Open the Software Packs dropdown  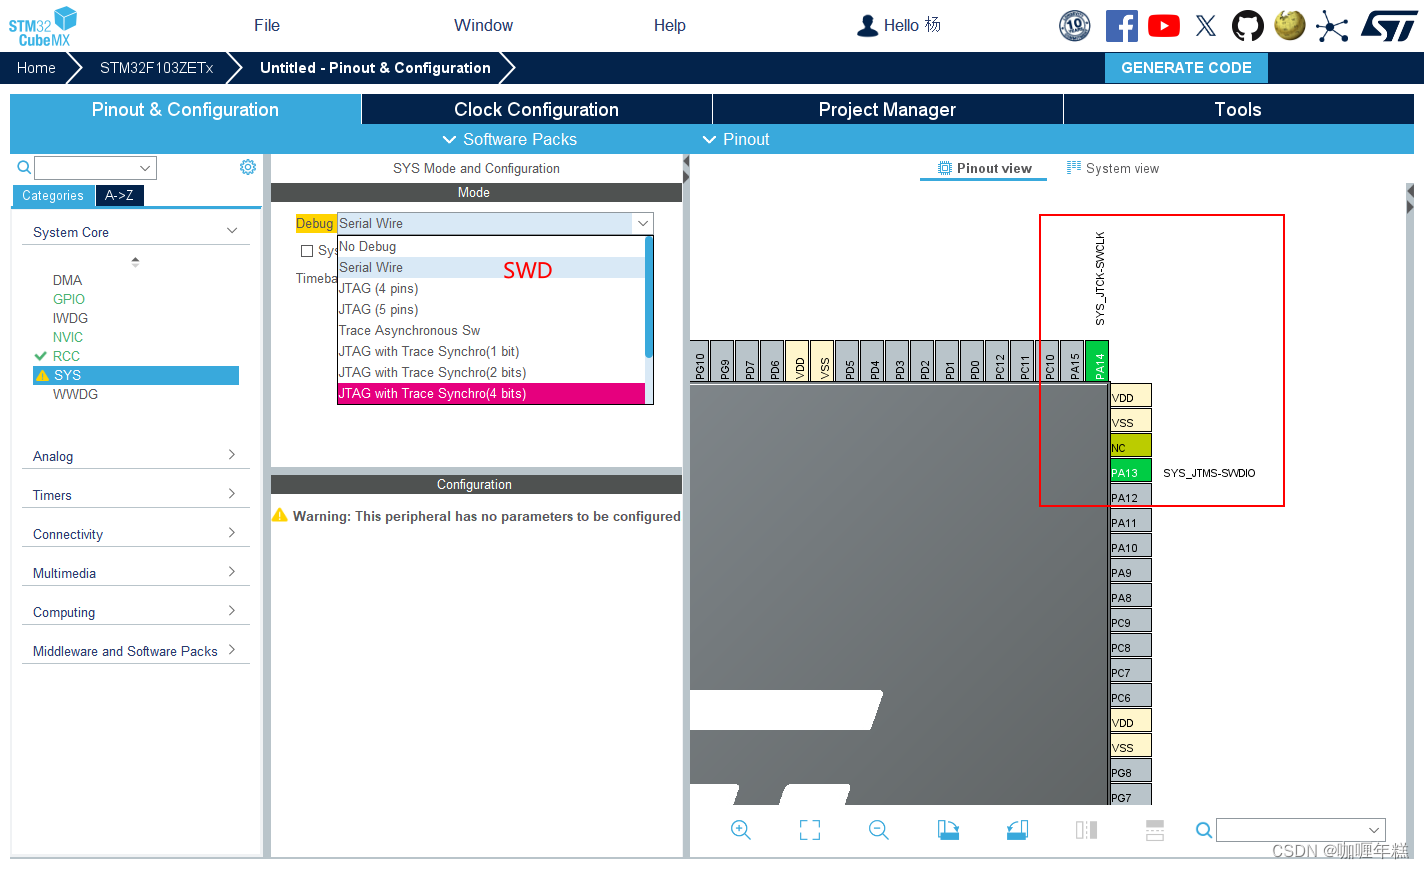(x=510, y=139)
